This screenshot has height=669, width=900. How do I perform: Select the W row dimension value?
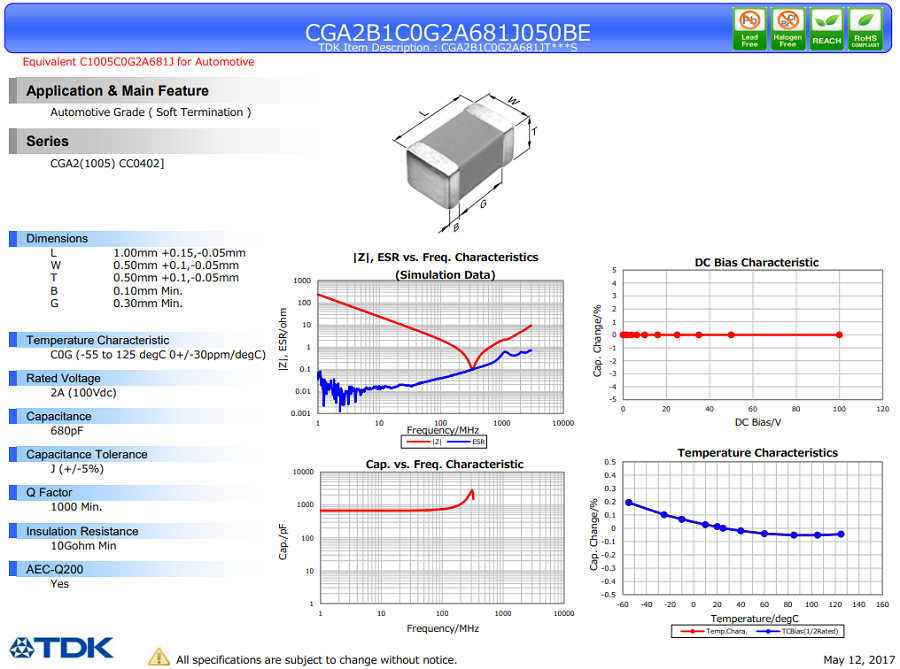[176, 265]
